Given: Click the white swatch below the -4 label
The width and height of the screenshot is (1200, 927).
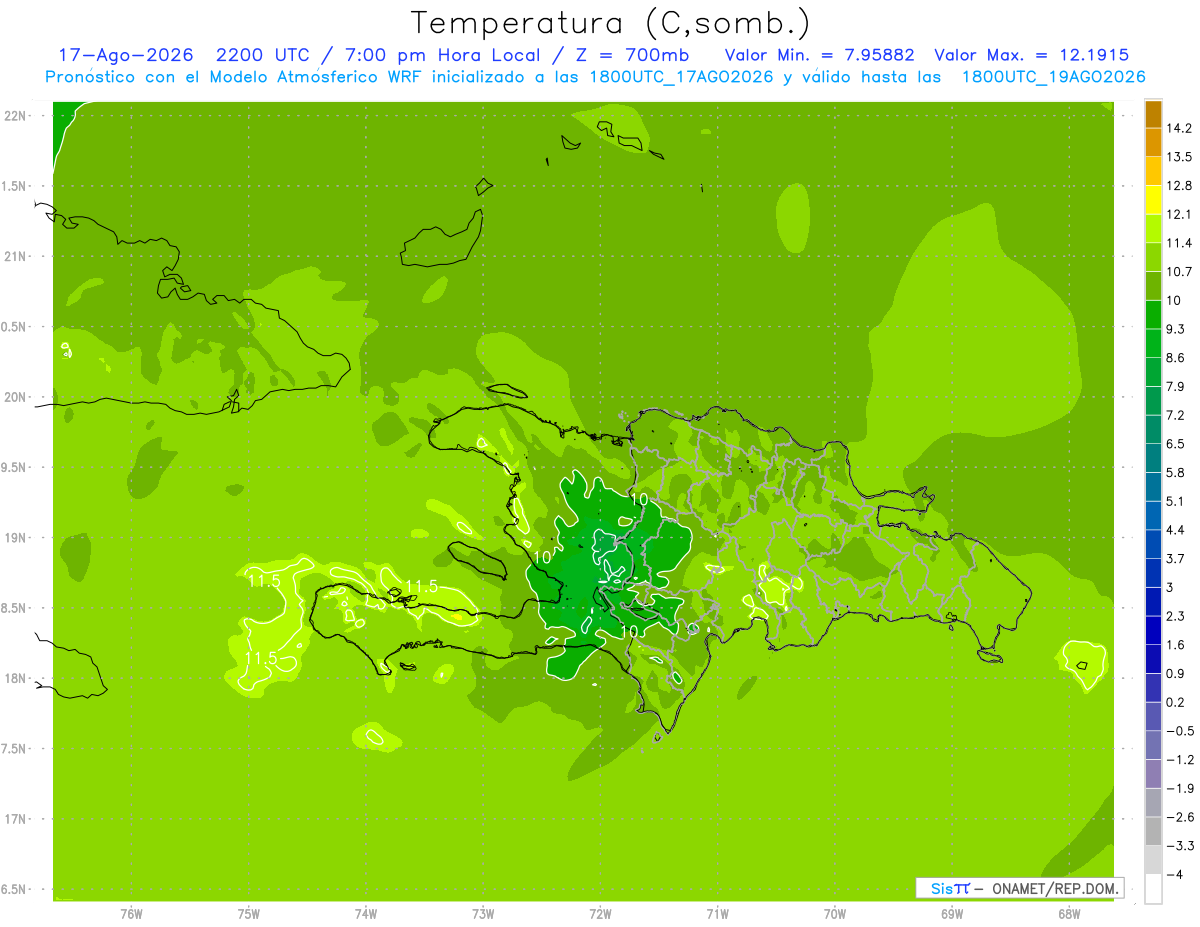Looking at the screenshot, I should (1153, 889).
